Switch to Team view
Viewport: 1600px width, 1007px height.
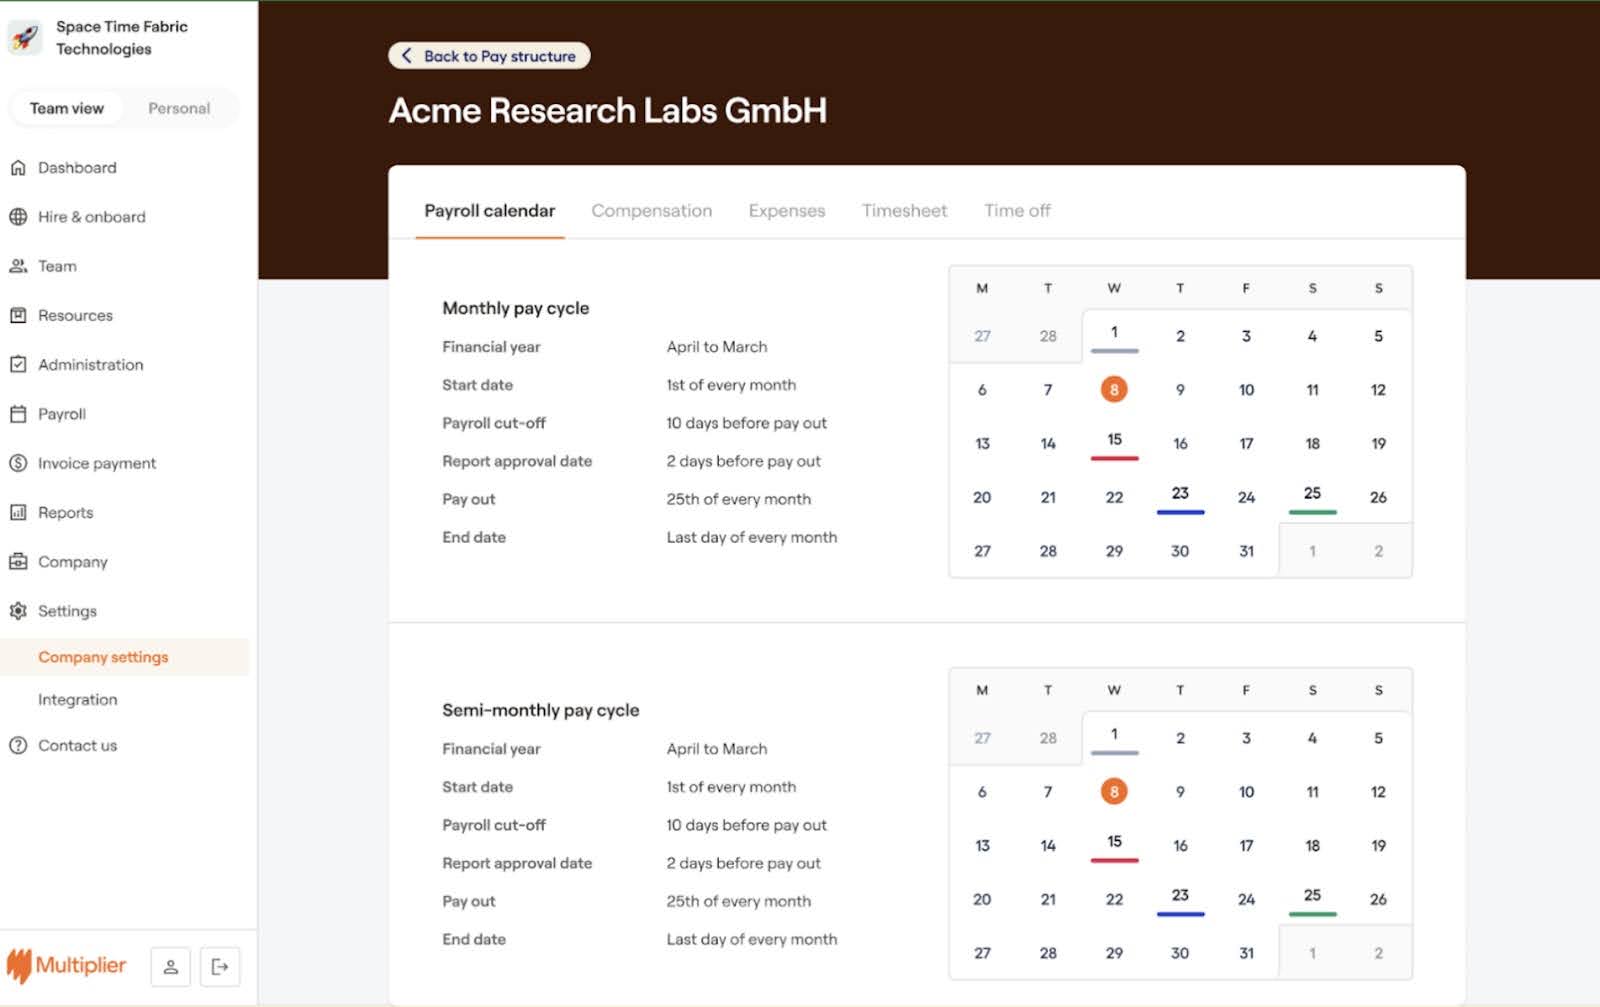66,108
